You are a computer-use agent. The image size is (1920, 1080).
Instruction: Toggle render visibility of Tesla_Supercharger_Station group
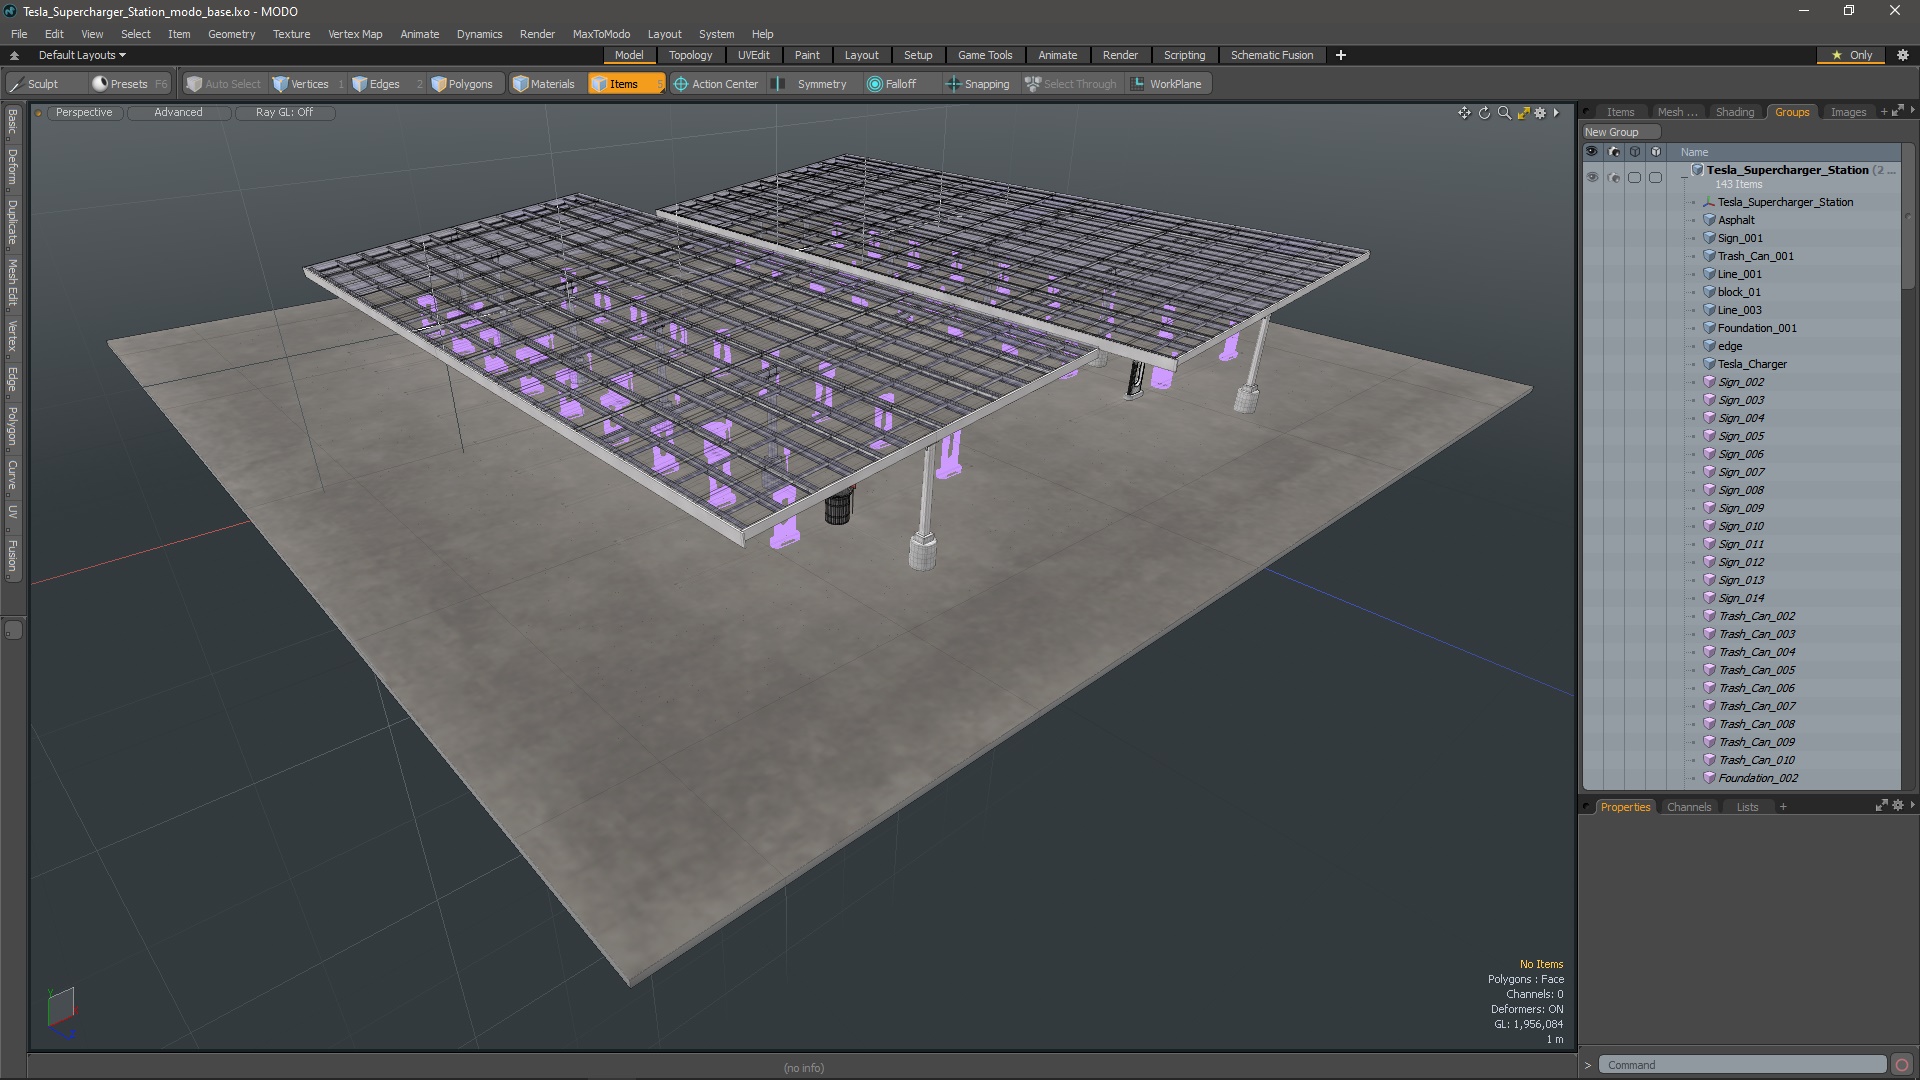pos(1613,178)
